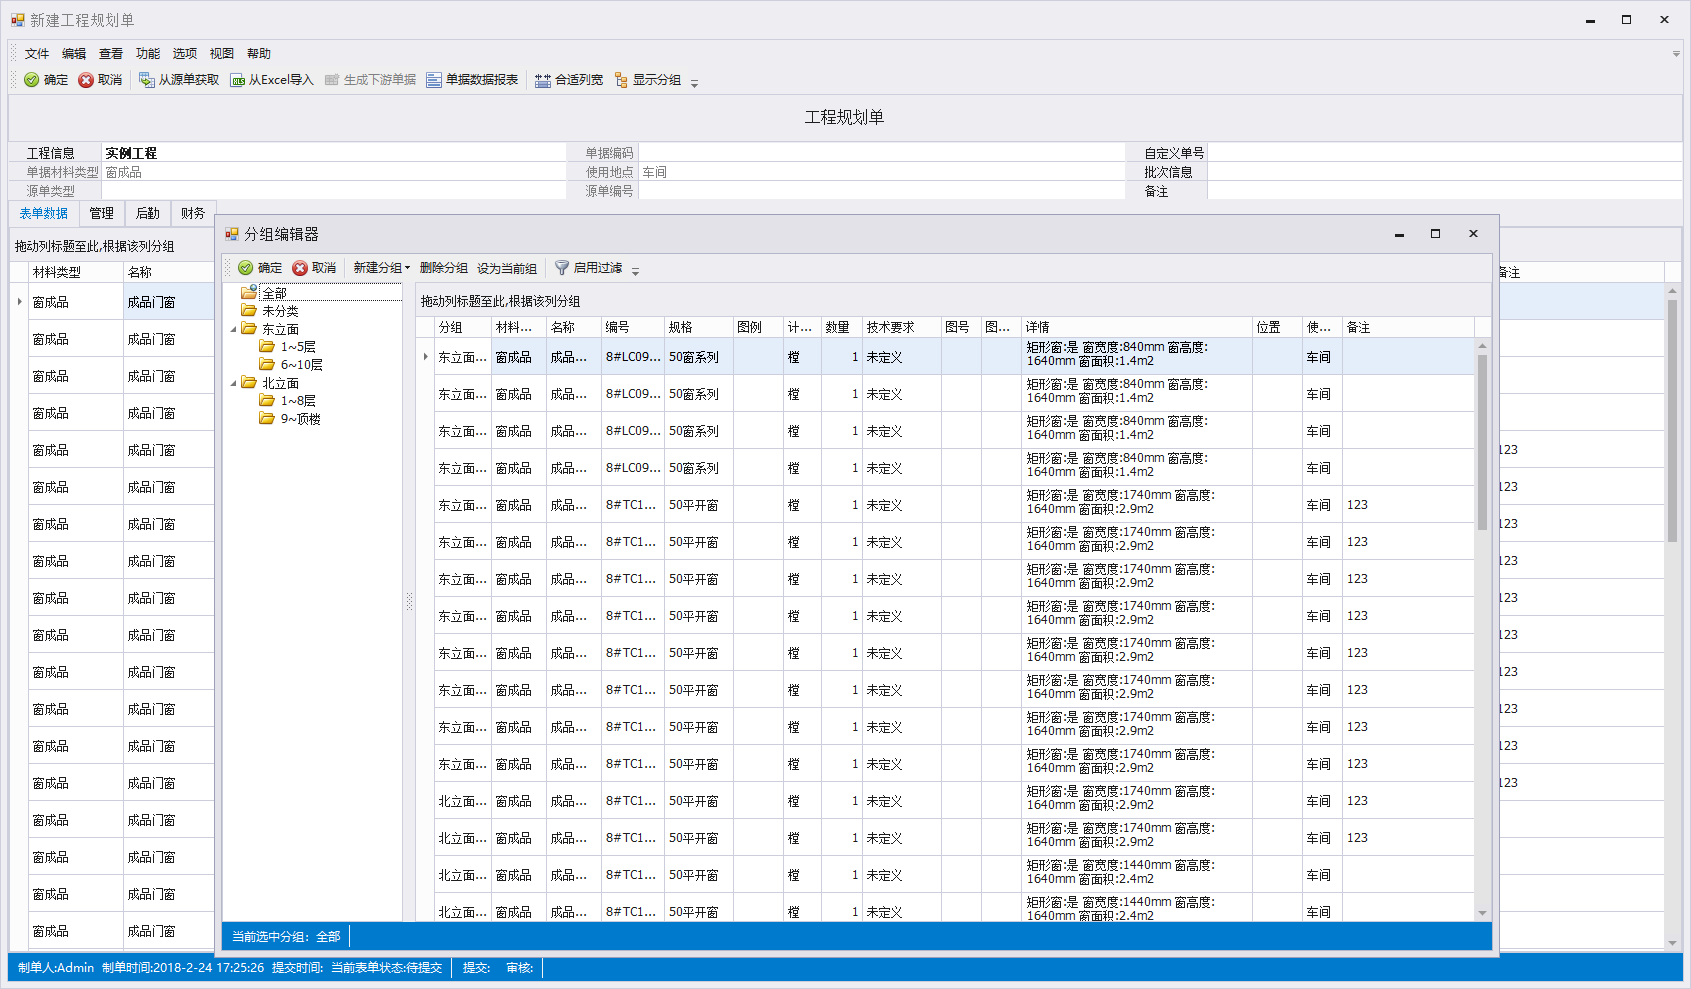
Task: Collapse the 东立面 tree node
Action: tap(234, 329)
